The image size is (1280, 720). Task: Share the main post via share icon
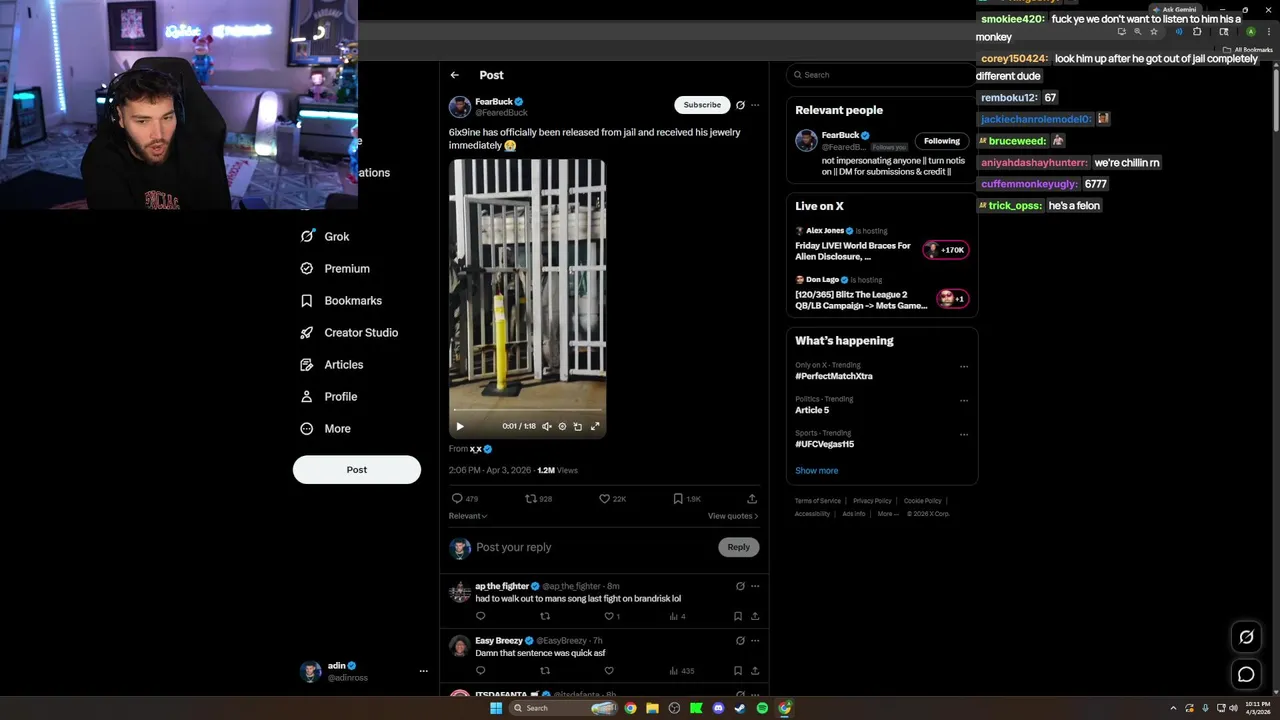[x=752, y=498]
